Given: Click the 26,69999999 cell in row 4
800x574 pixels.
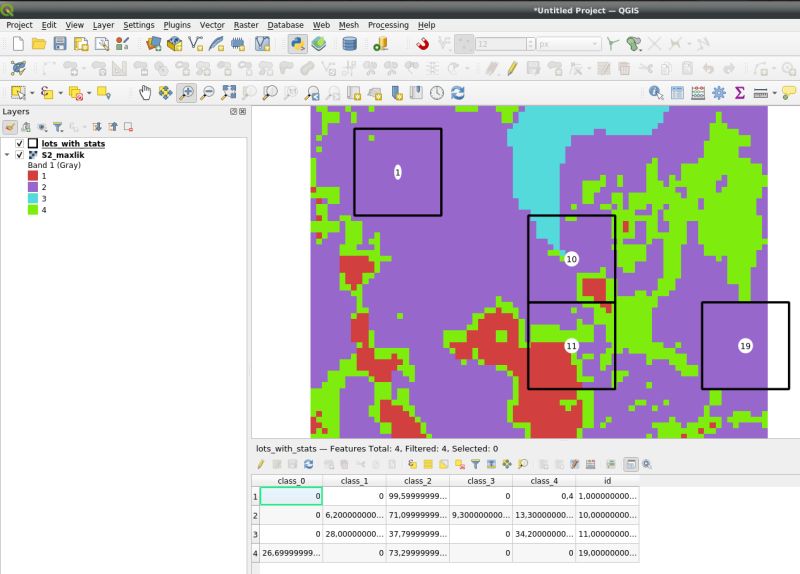Looking at the screenshot, I should point(291,553).
